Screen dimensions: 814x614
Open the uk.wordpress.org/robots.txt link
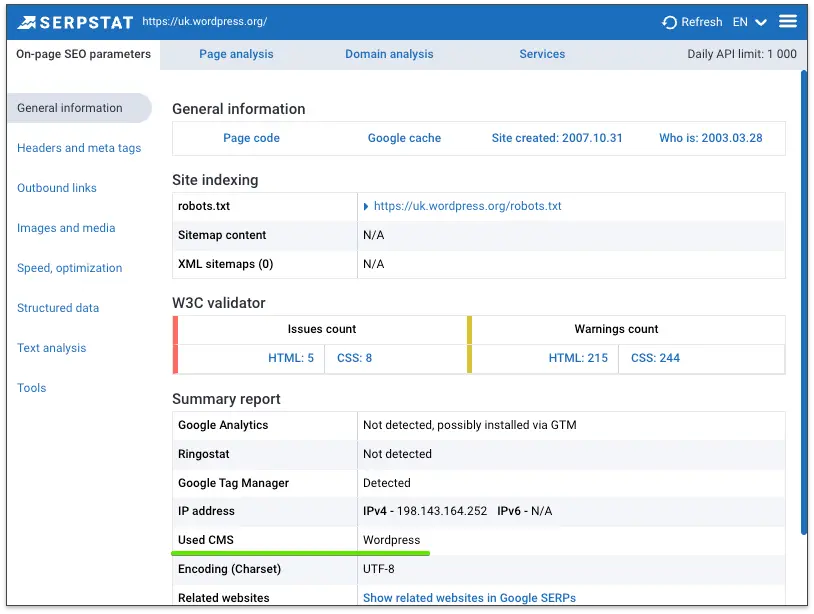pyautogui.click(x=468, y=206)
